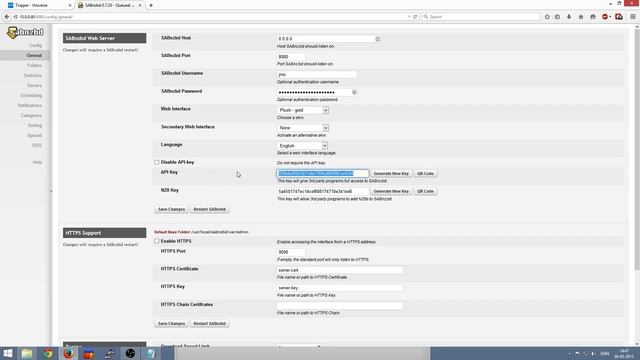640x360 pixels.
Task: Click the HTTPS Chain Certificates field
Action: click(x=340, y=305)
